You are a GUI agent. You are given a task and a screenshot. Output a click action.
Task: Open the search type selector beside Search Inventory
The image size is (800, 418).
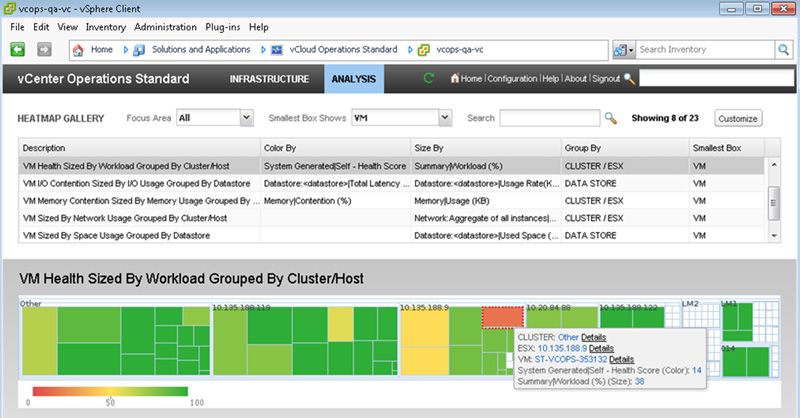[x=624, y=49]
